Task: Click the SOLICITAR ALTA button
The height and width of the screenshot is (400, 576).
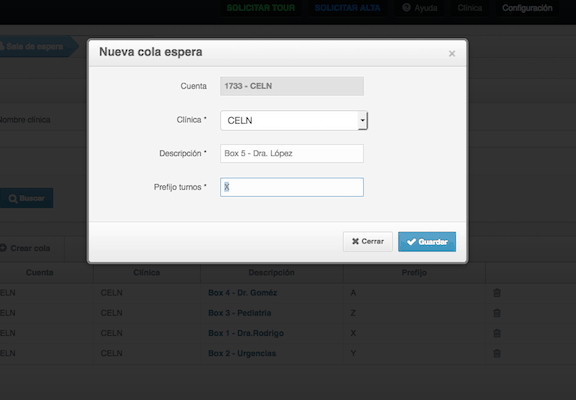Action: [x=347, y=8]
